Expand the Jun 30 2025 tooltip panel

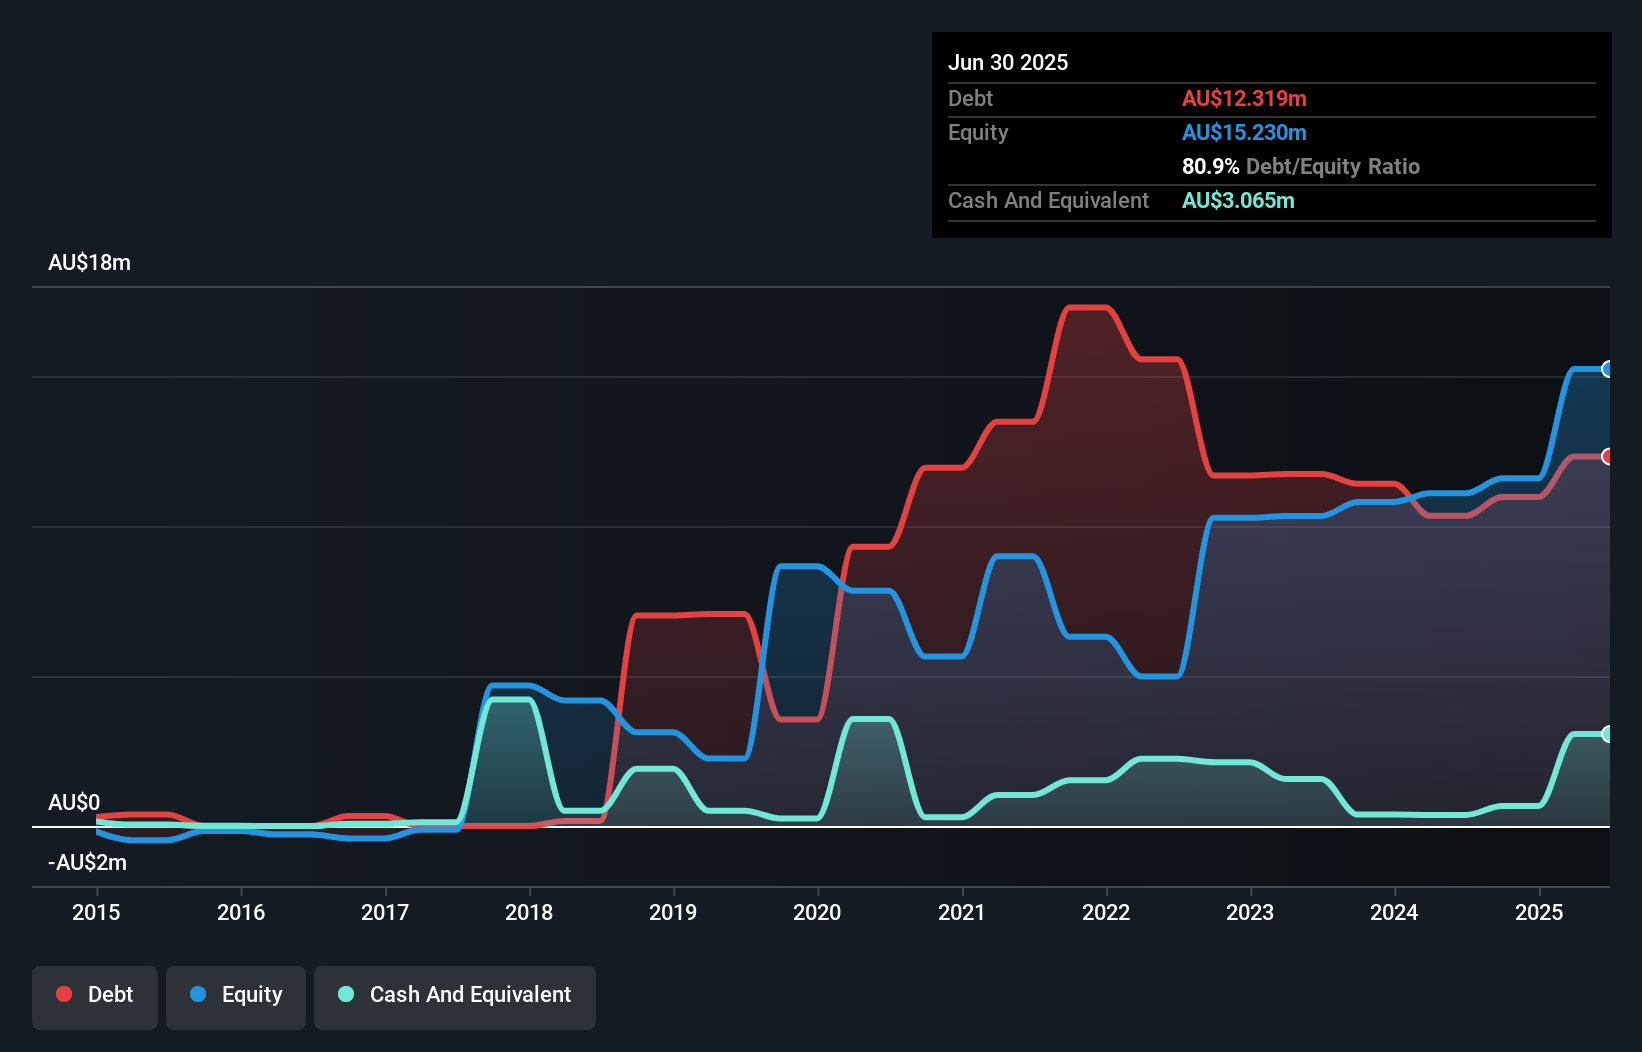coord(1008,62)
